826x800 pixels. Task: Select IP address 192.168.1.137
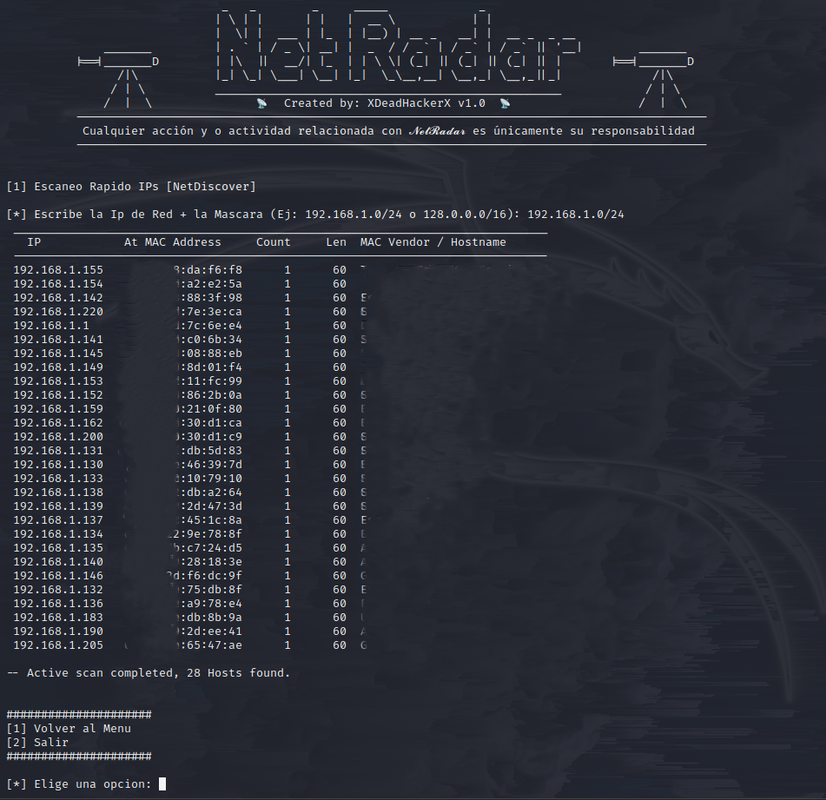pyautogui.click(x=58, y=520)
